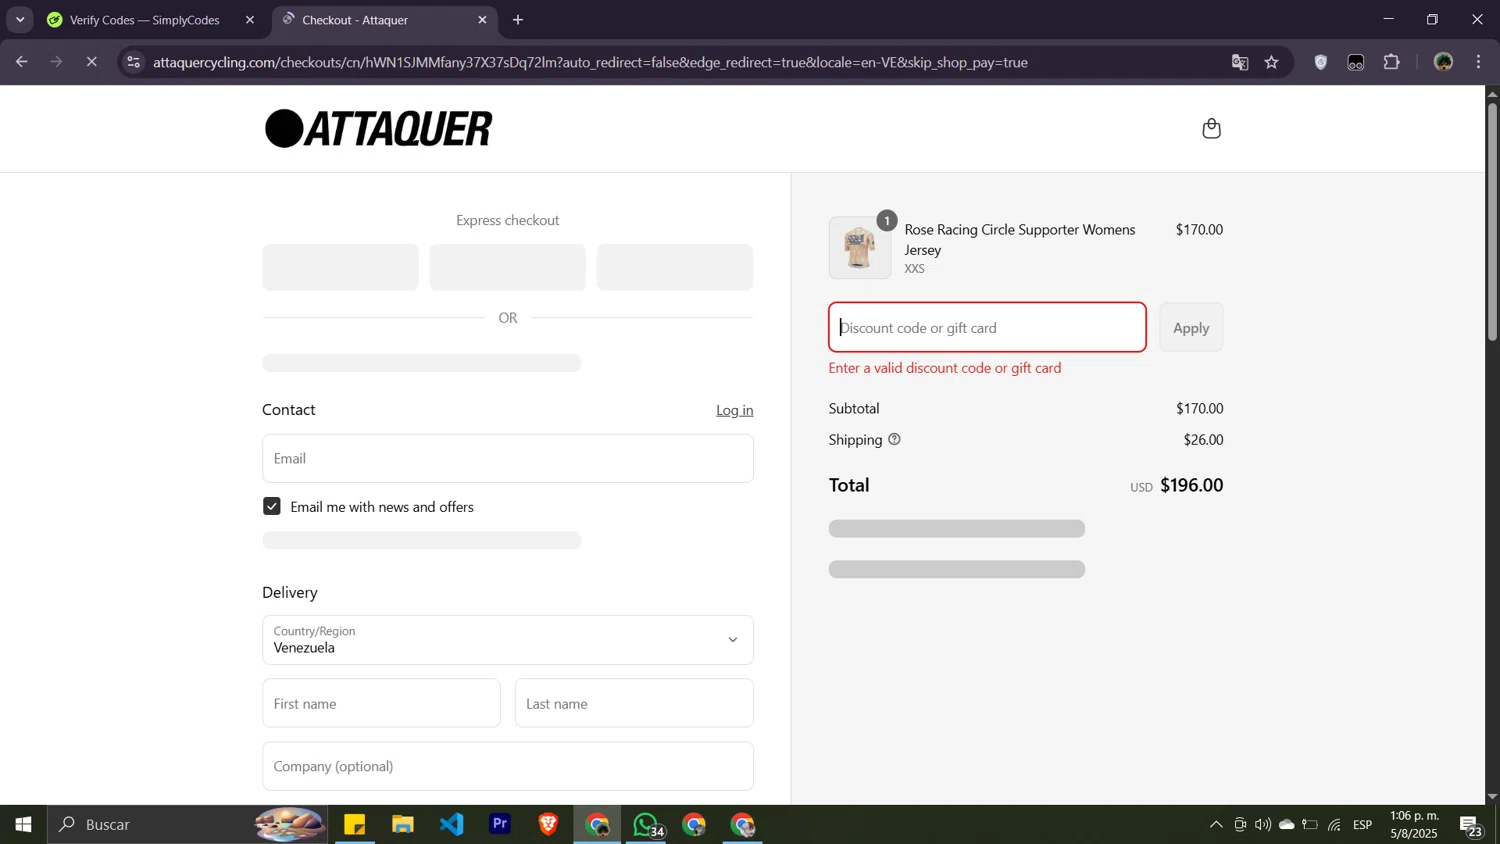Click the Apply discount button
1500x844 pixels.
tap(1191, 327)
